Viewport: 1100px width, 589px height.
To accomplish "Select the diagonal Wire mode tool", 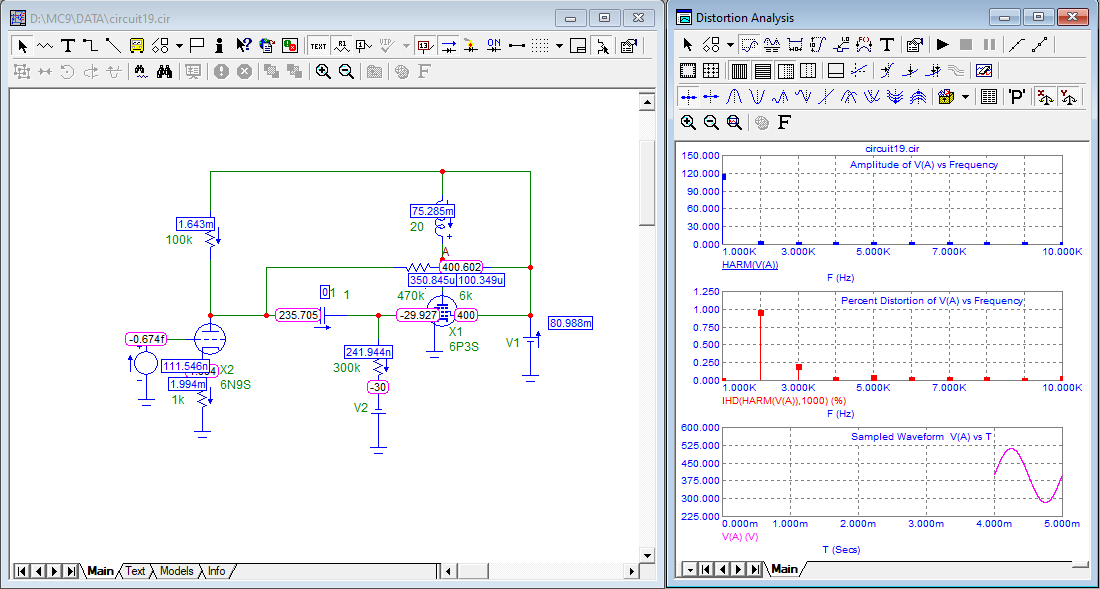I will coord(112,45).
